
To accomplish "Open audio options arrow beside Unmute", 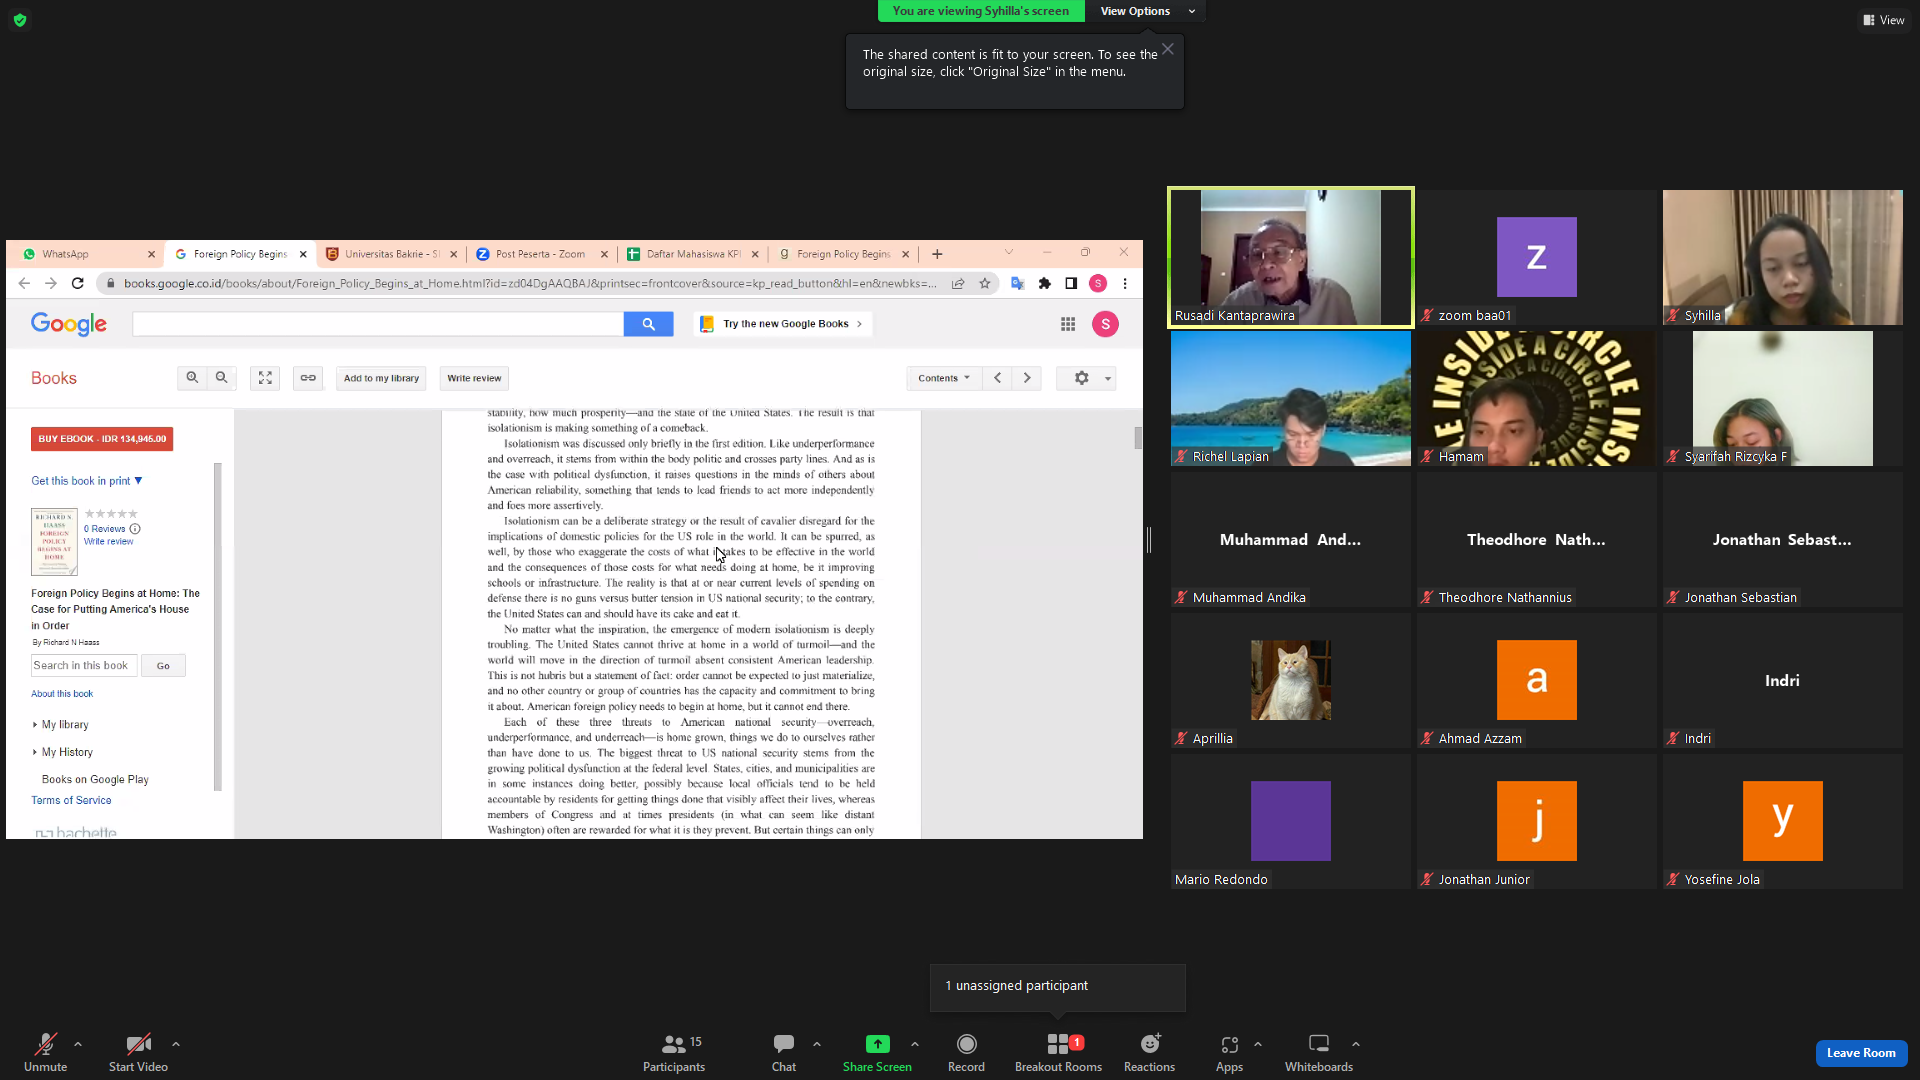I will coord(78,1044).
